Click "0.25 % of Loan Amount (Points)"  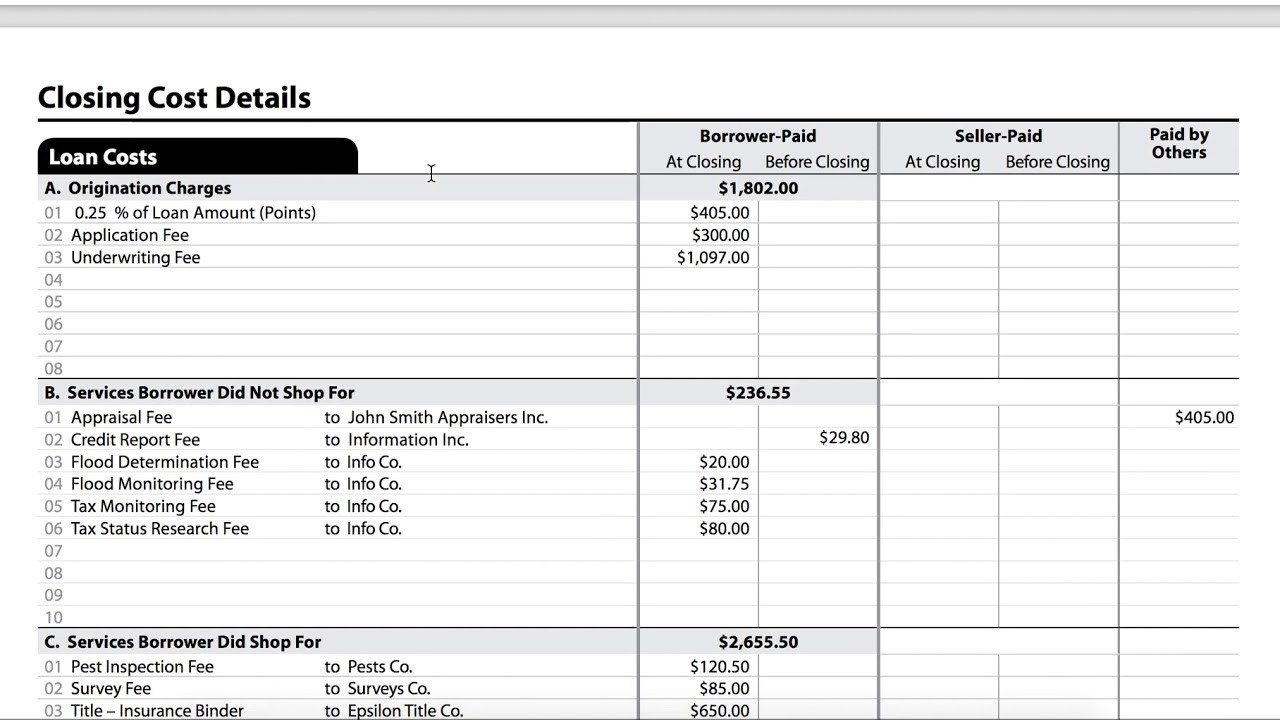pyautogui.click(x=195, y=213)
